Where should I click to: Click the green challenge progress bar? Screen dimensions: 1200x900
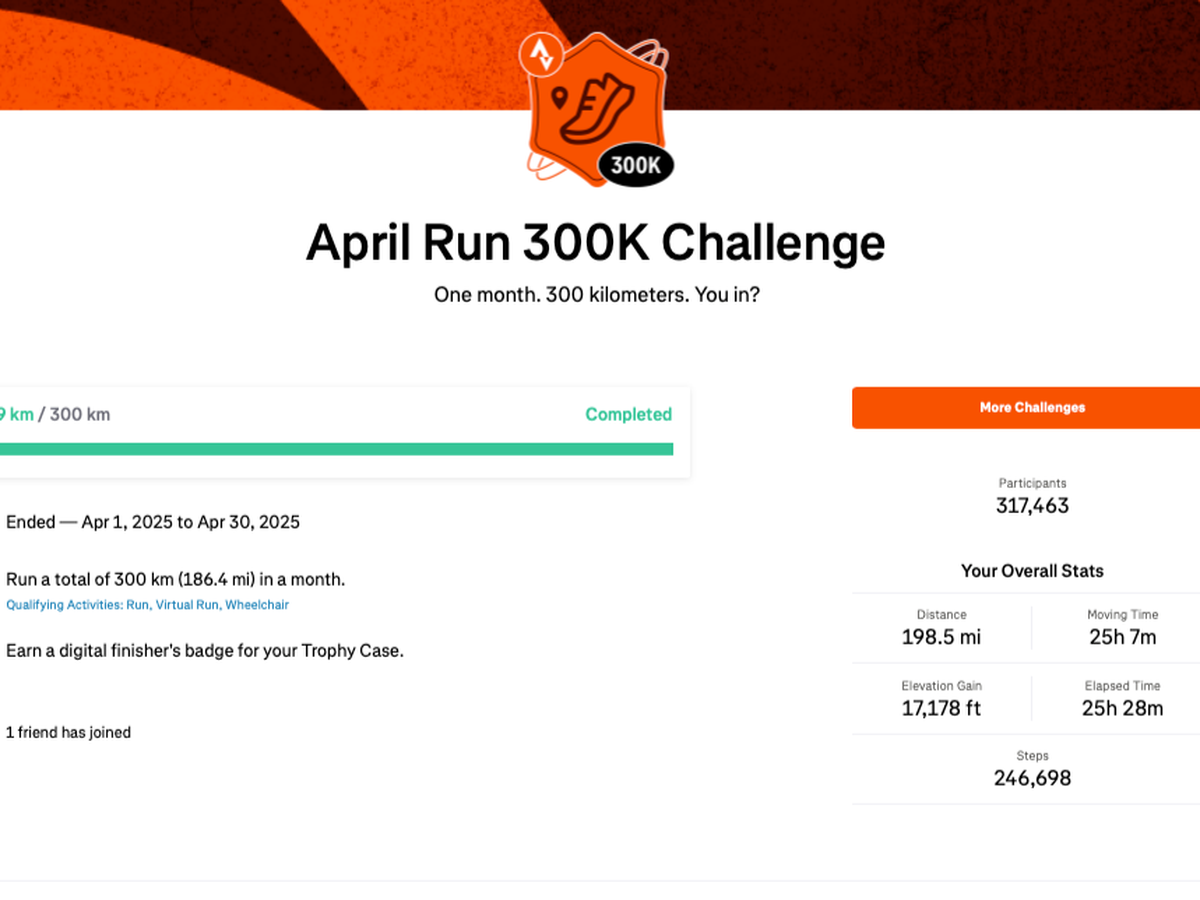(x=336, y=449)
